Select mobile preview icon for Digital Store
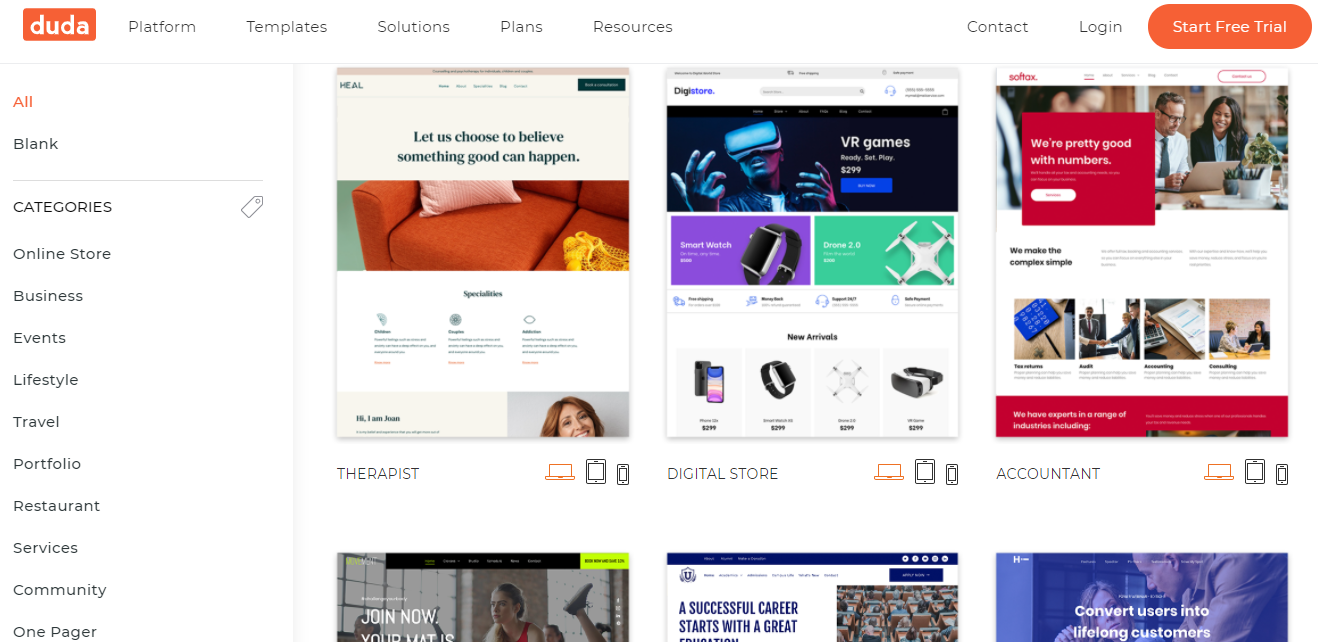The width and height of the screenshot is (1318, 642). pos(952,474)
